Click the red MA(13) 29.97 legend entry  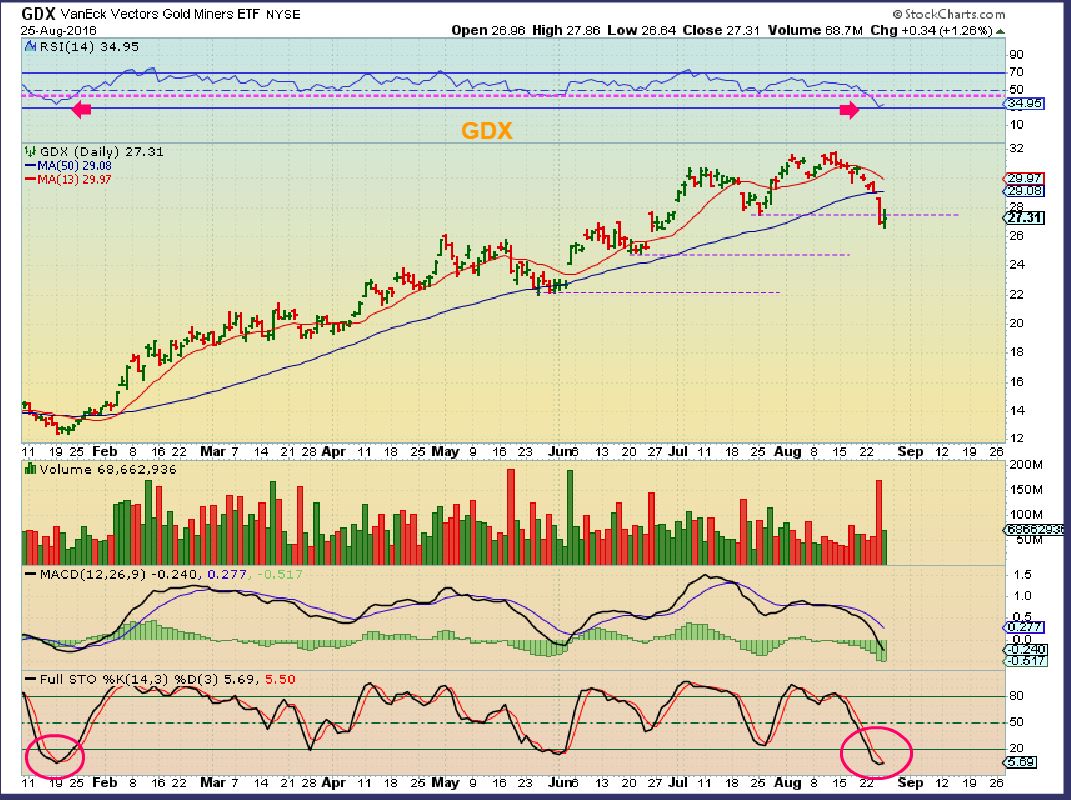68,179
